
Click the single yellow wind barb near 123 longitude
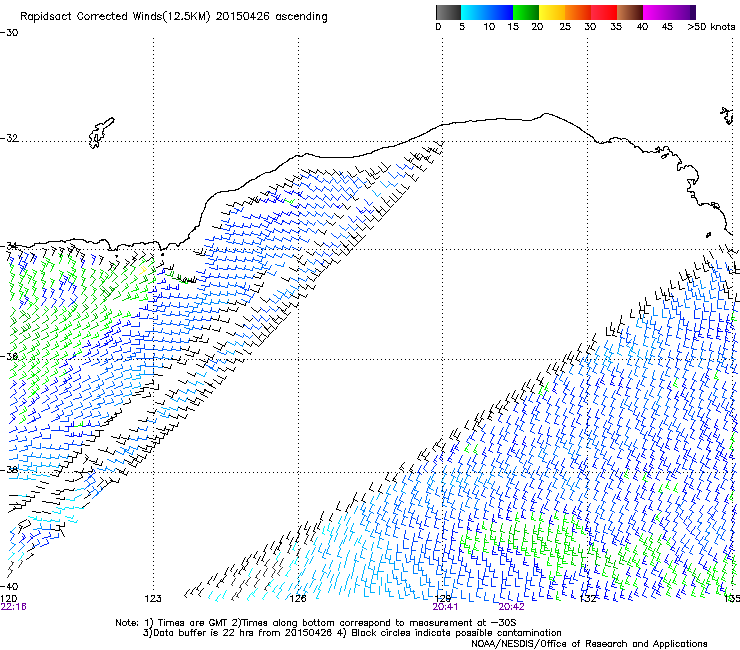(x=143, y=270)
